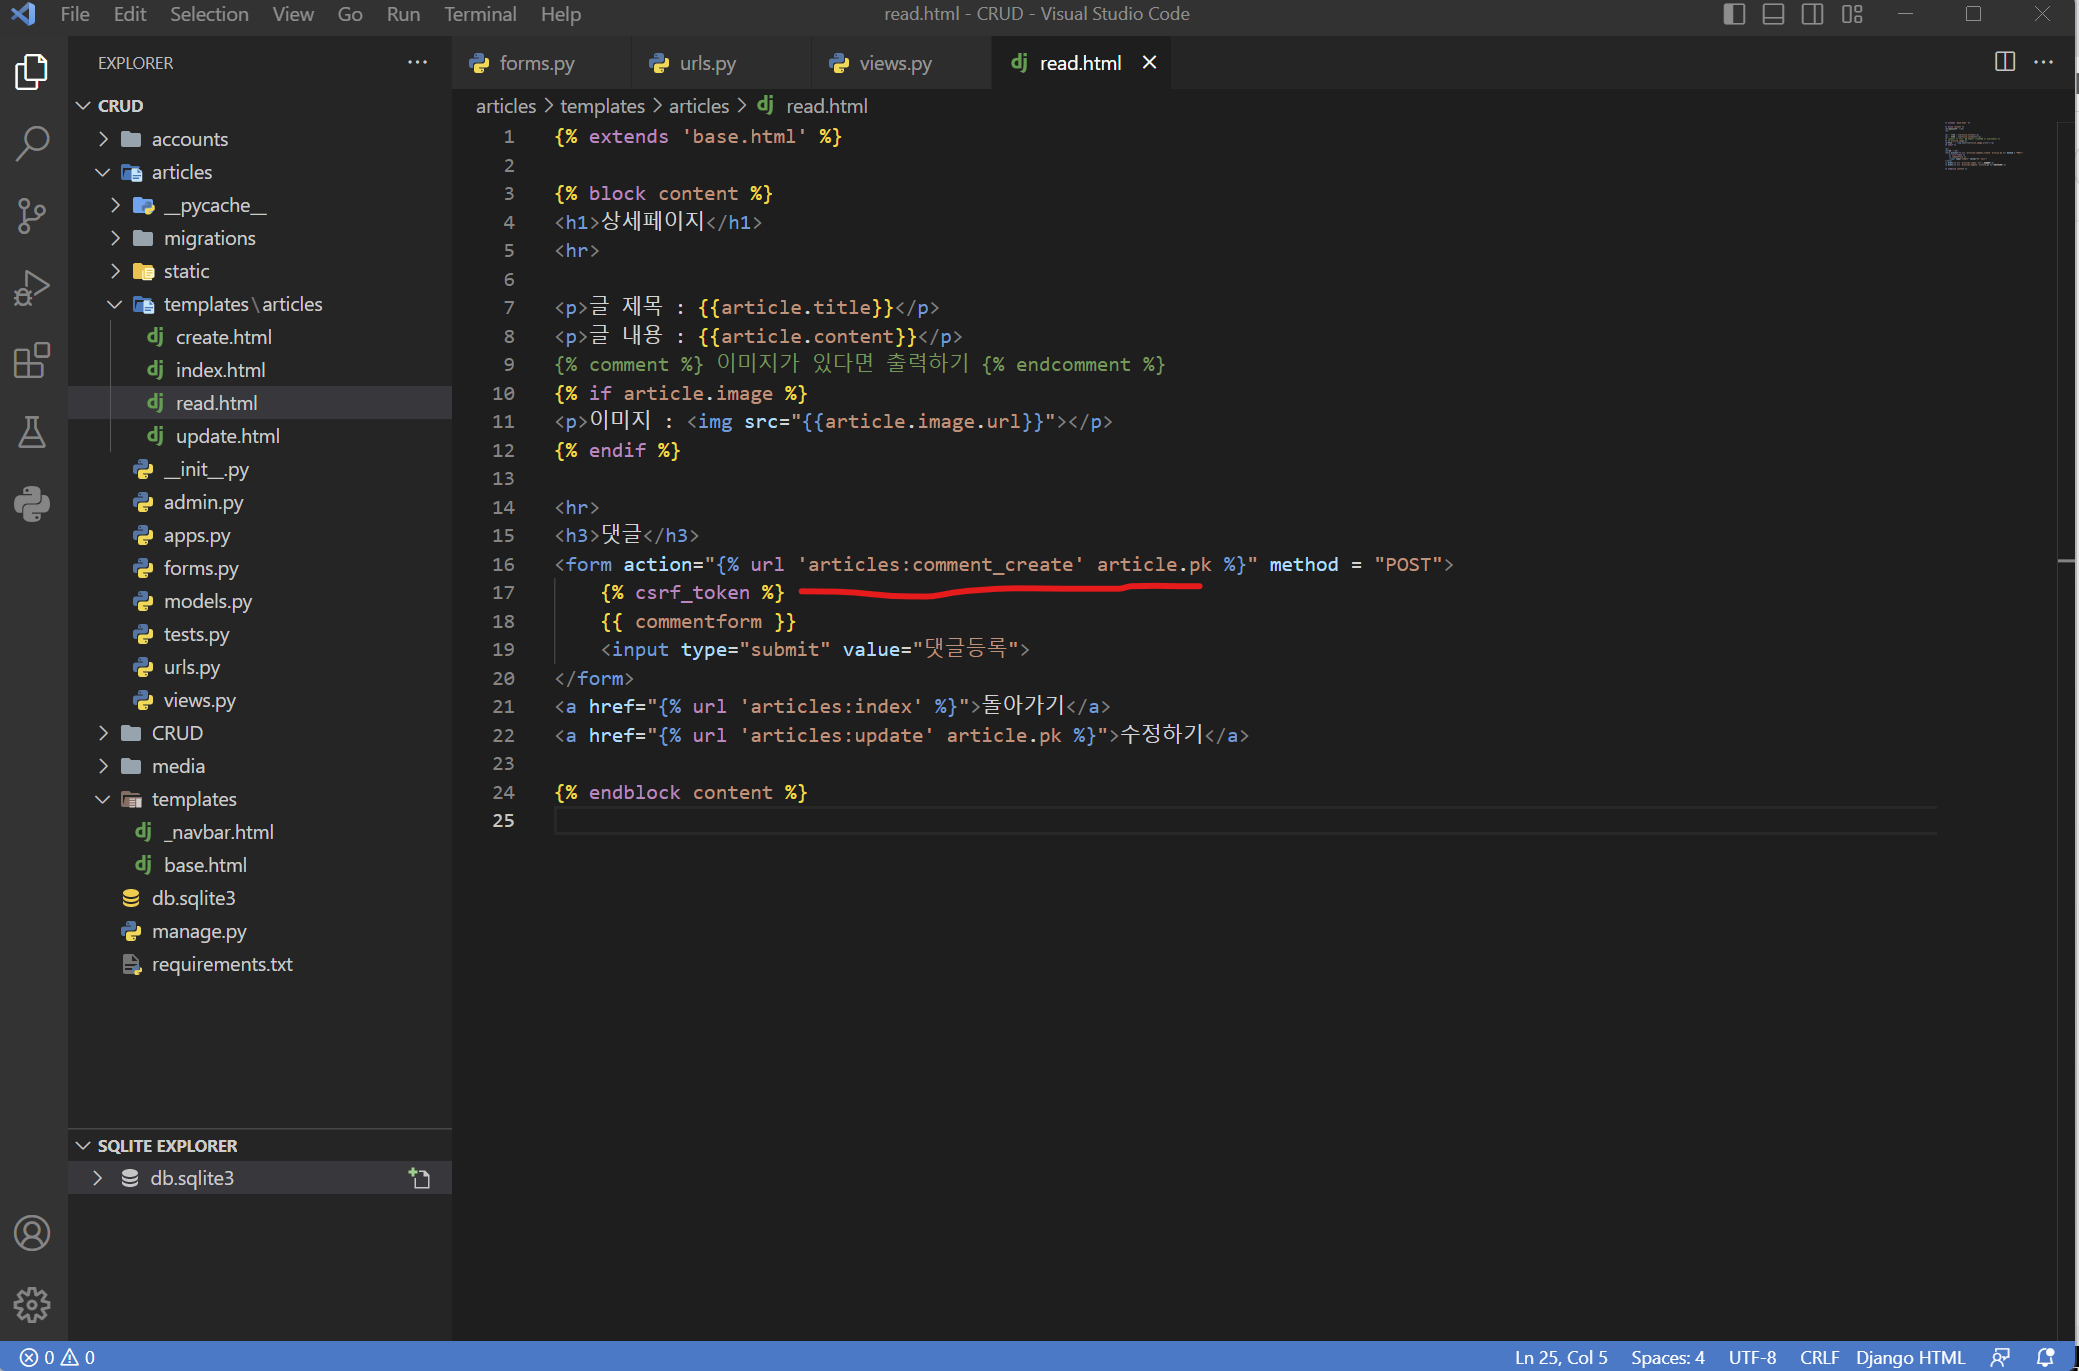Viewport: 2079px width, 1371px height.
Task: Open manage.py in explorer
Action: [x=199, y=931]
